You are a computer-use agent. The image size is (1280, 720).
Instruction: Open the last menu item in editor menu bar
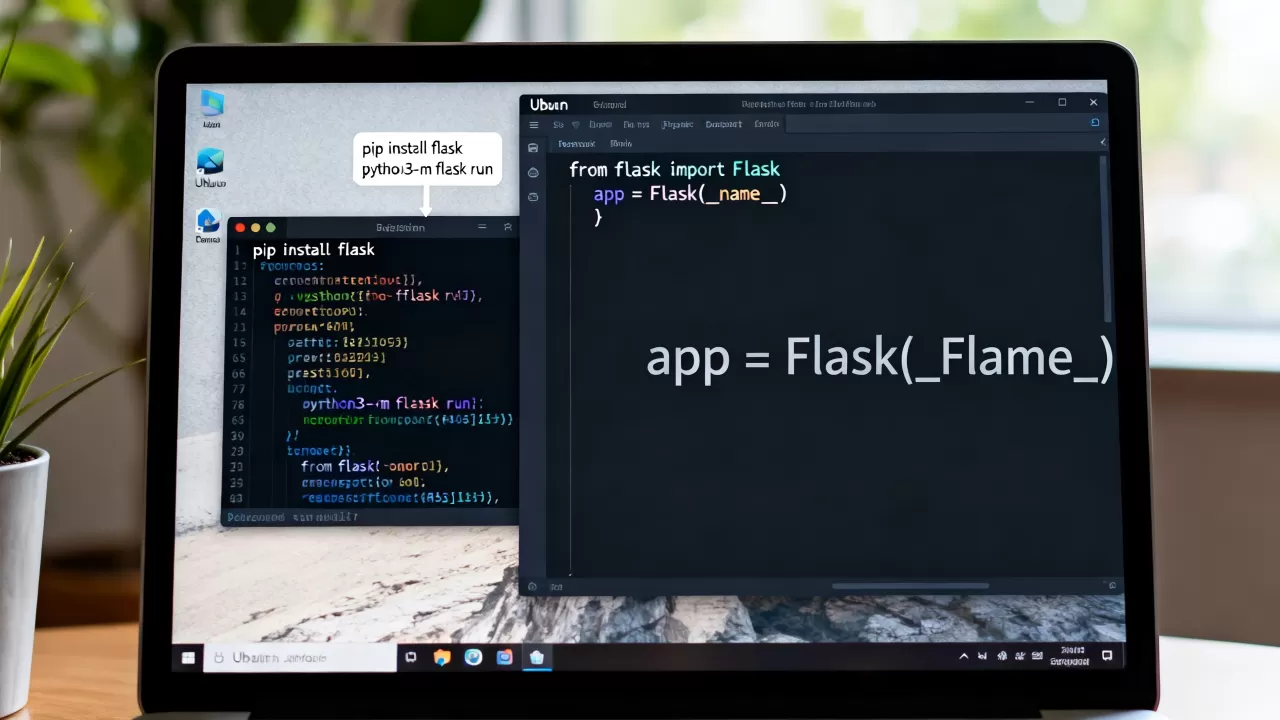point(767,125)
